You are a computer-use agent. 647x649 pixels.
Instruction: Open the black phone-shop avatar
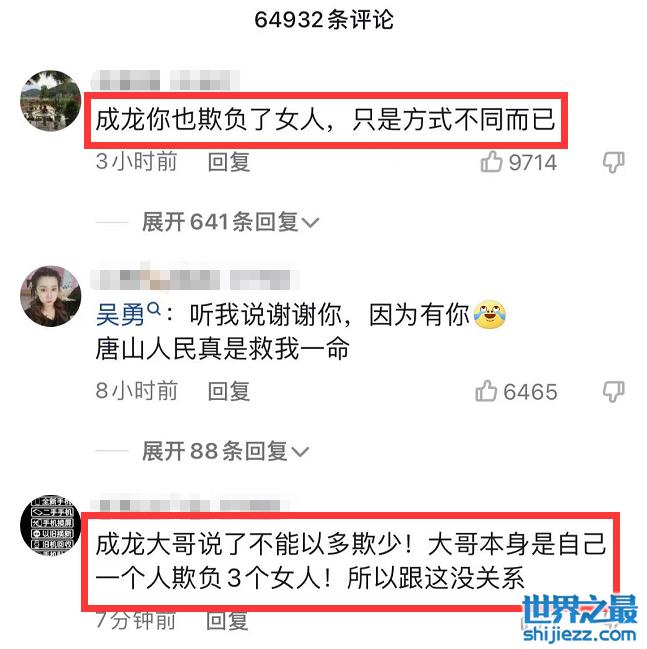coord(51,525)
